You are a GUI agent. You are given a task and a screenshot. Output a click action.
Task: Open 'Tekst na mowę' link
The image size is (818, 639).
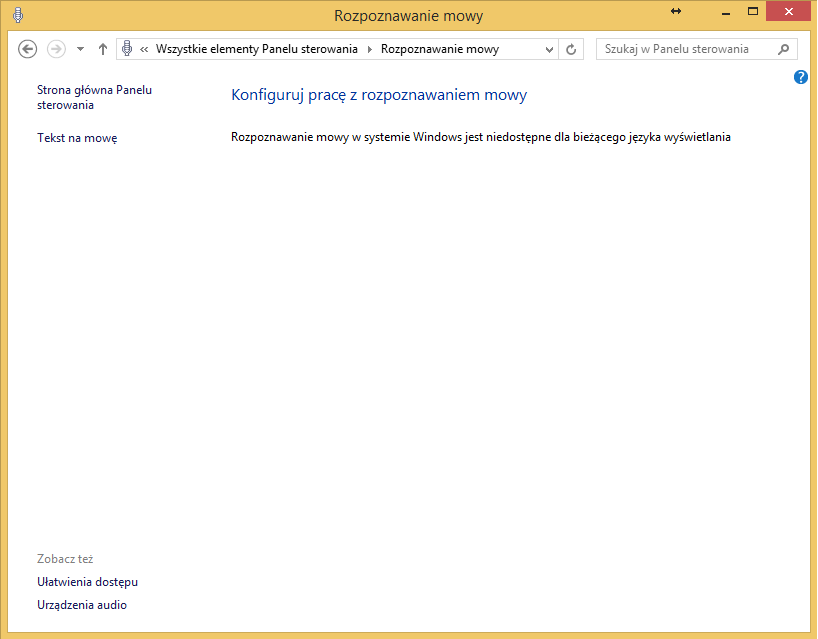click(77, 138)
